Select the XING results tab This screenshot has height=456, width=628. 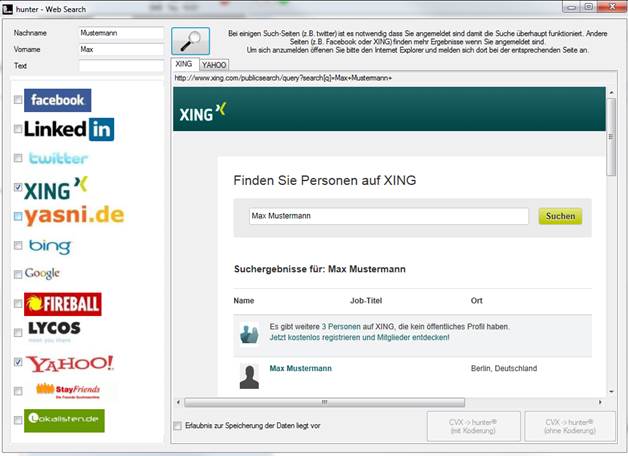pyautogui.click(x=183, y=63)
